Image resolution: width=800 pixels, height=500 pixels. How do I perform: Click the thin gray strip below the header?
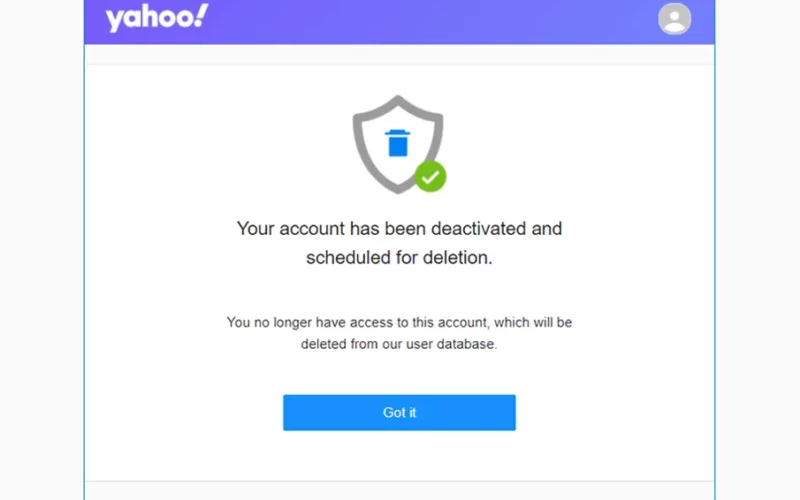tap(399, 54)
